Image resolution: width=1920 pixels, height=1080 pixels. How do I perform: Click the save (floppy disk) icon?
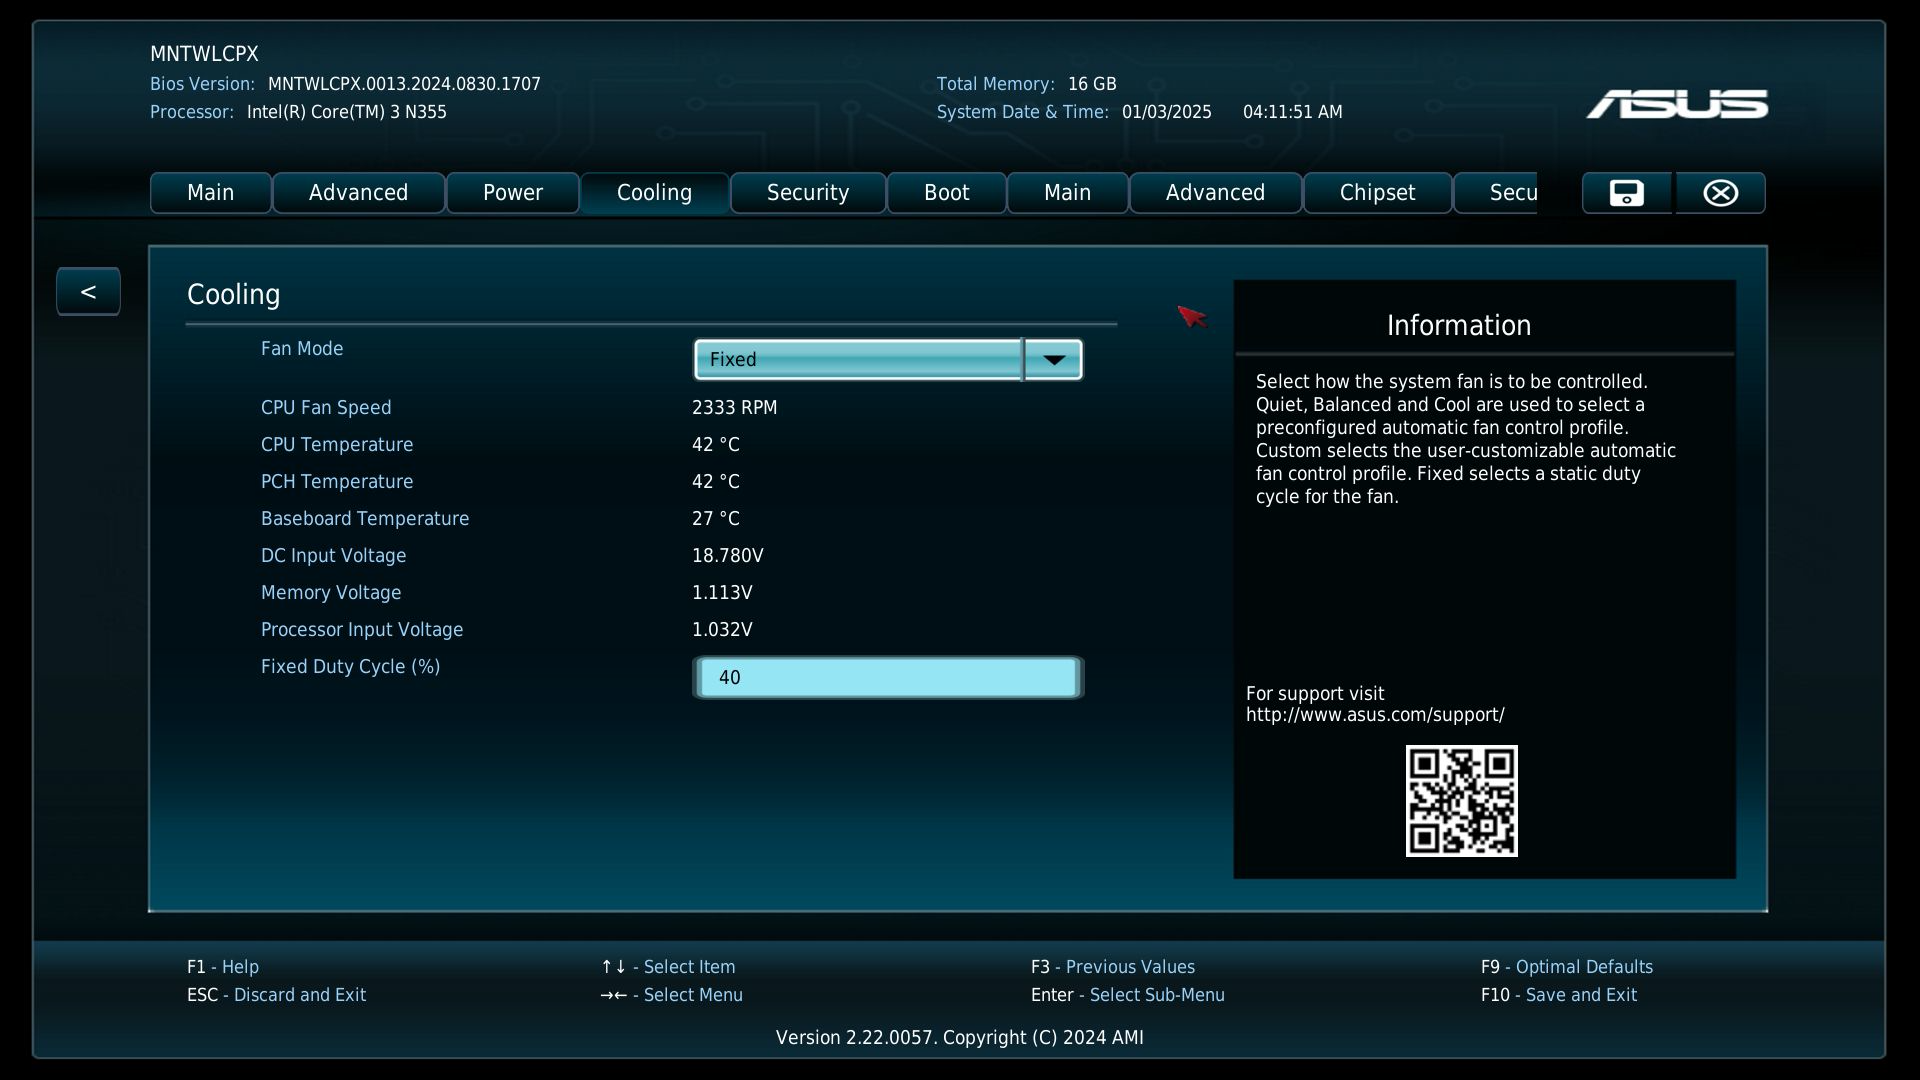click(1626, 193)
